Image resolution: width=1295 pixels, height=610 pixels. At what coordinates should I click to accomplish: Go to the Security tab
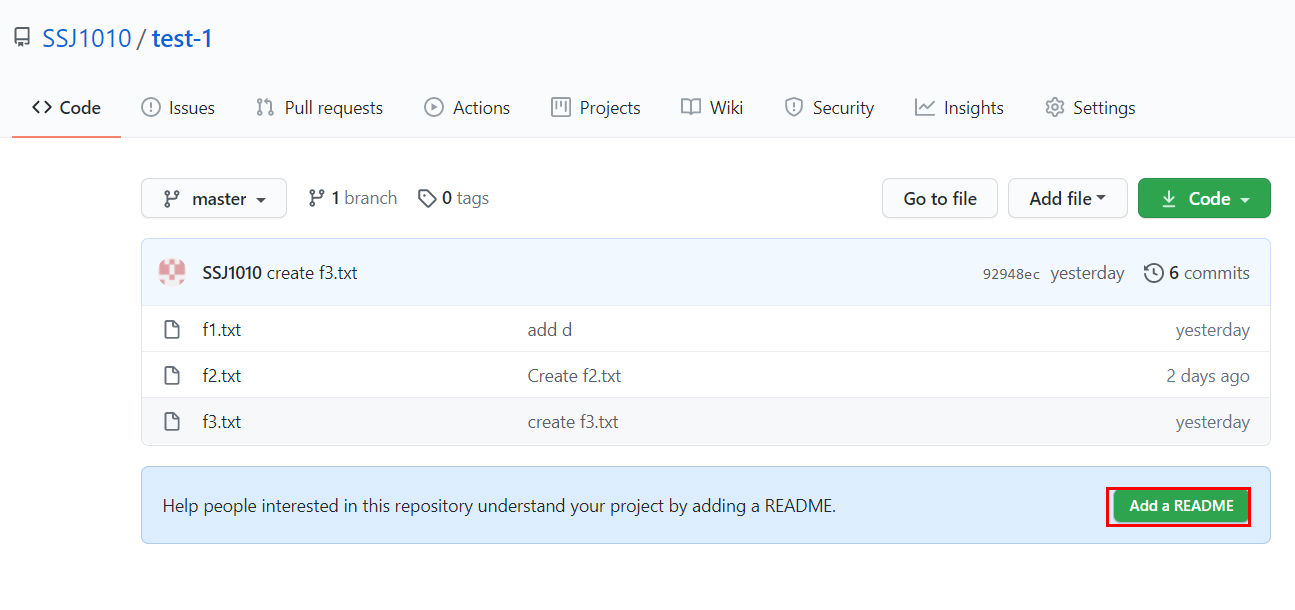coord(829,108)
